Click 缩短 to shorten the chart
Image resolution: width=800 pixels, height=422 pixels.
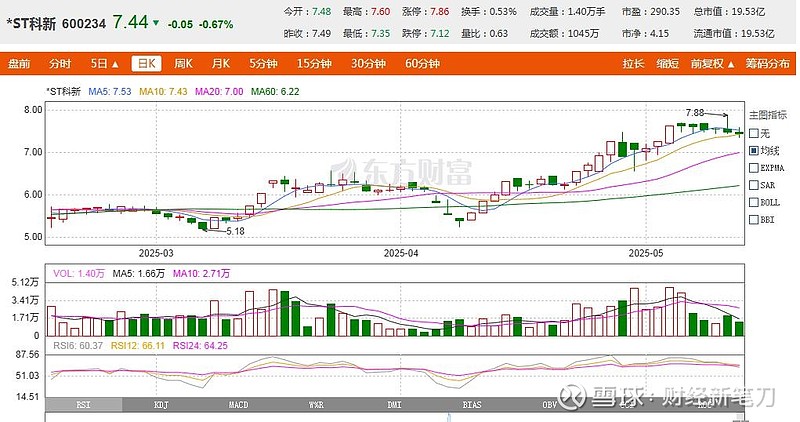coord(667,64)
